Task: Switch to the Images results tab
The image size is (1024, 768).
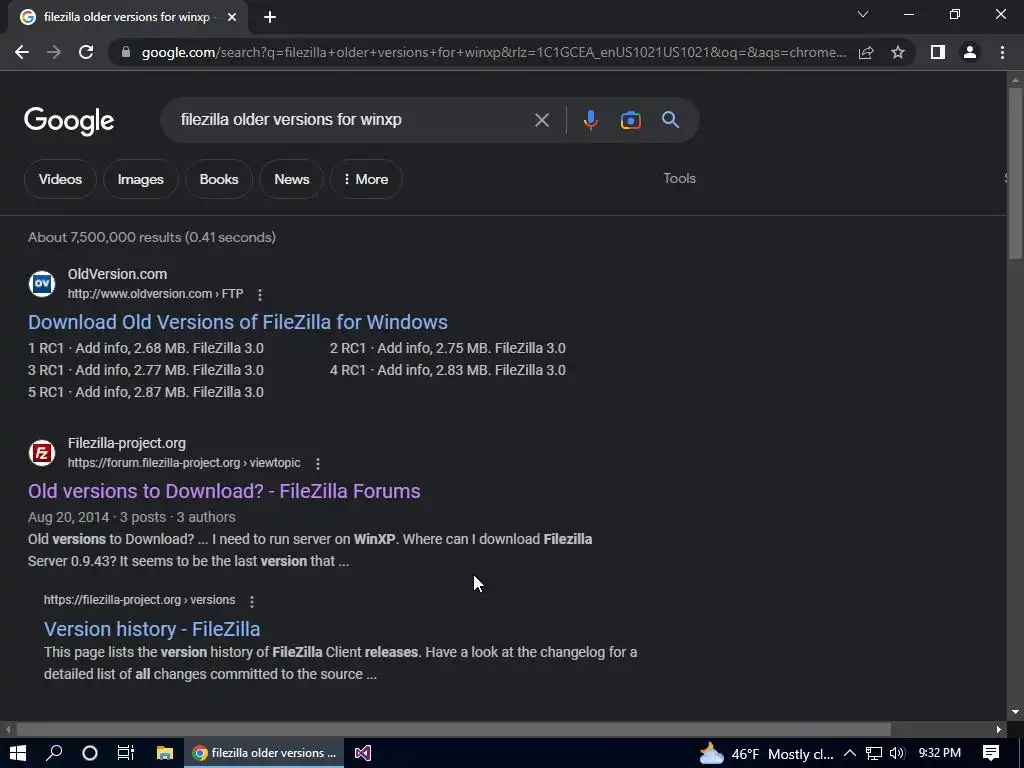Action: tap(140, 179)
